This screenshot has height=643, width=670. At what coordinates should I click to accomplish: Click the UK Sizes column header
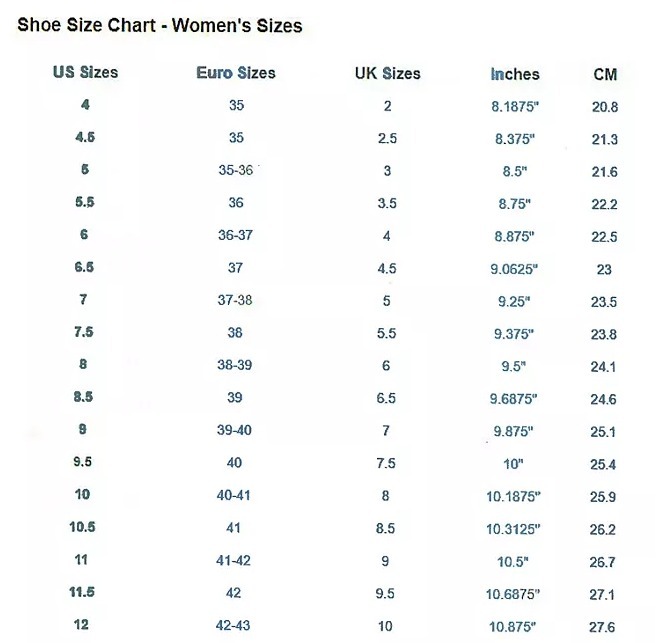click(x=387, y=74)
